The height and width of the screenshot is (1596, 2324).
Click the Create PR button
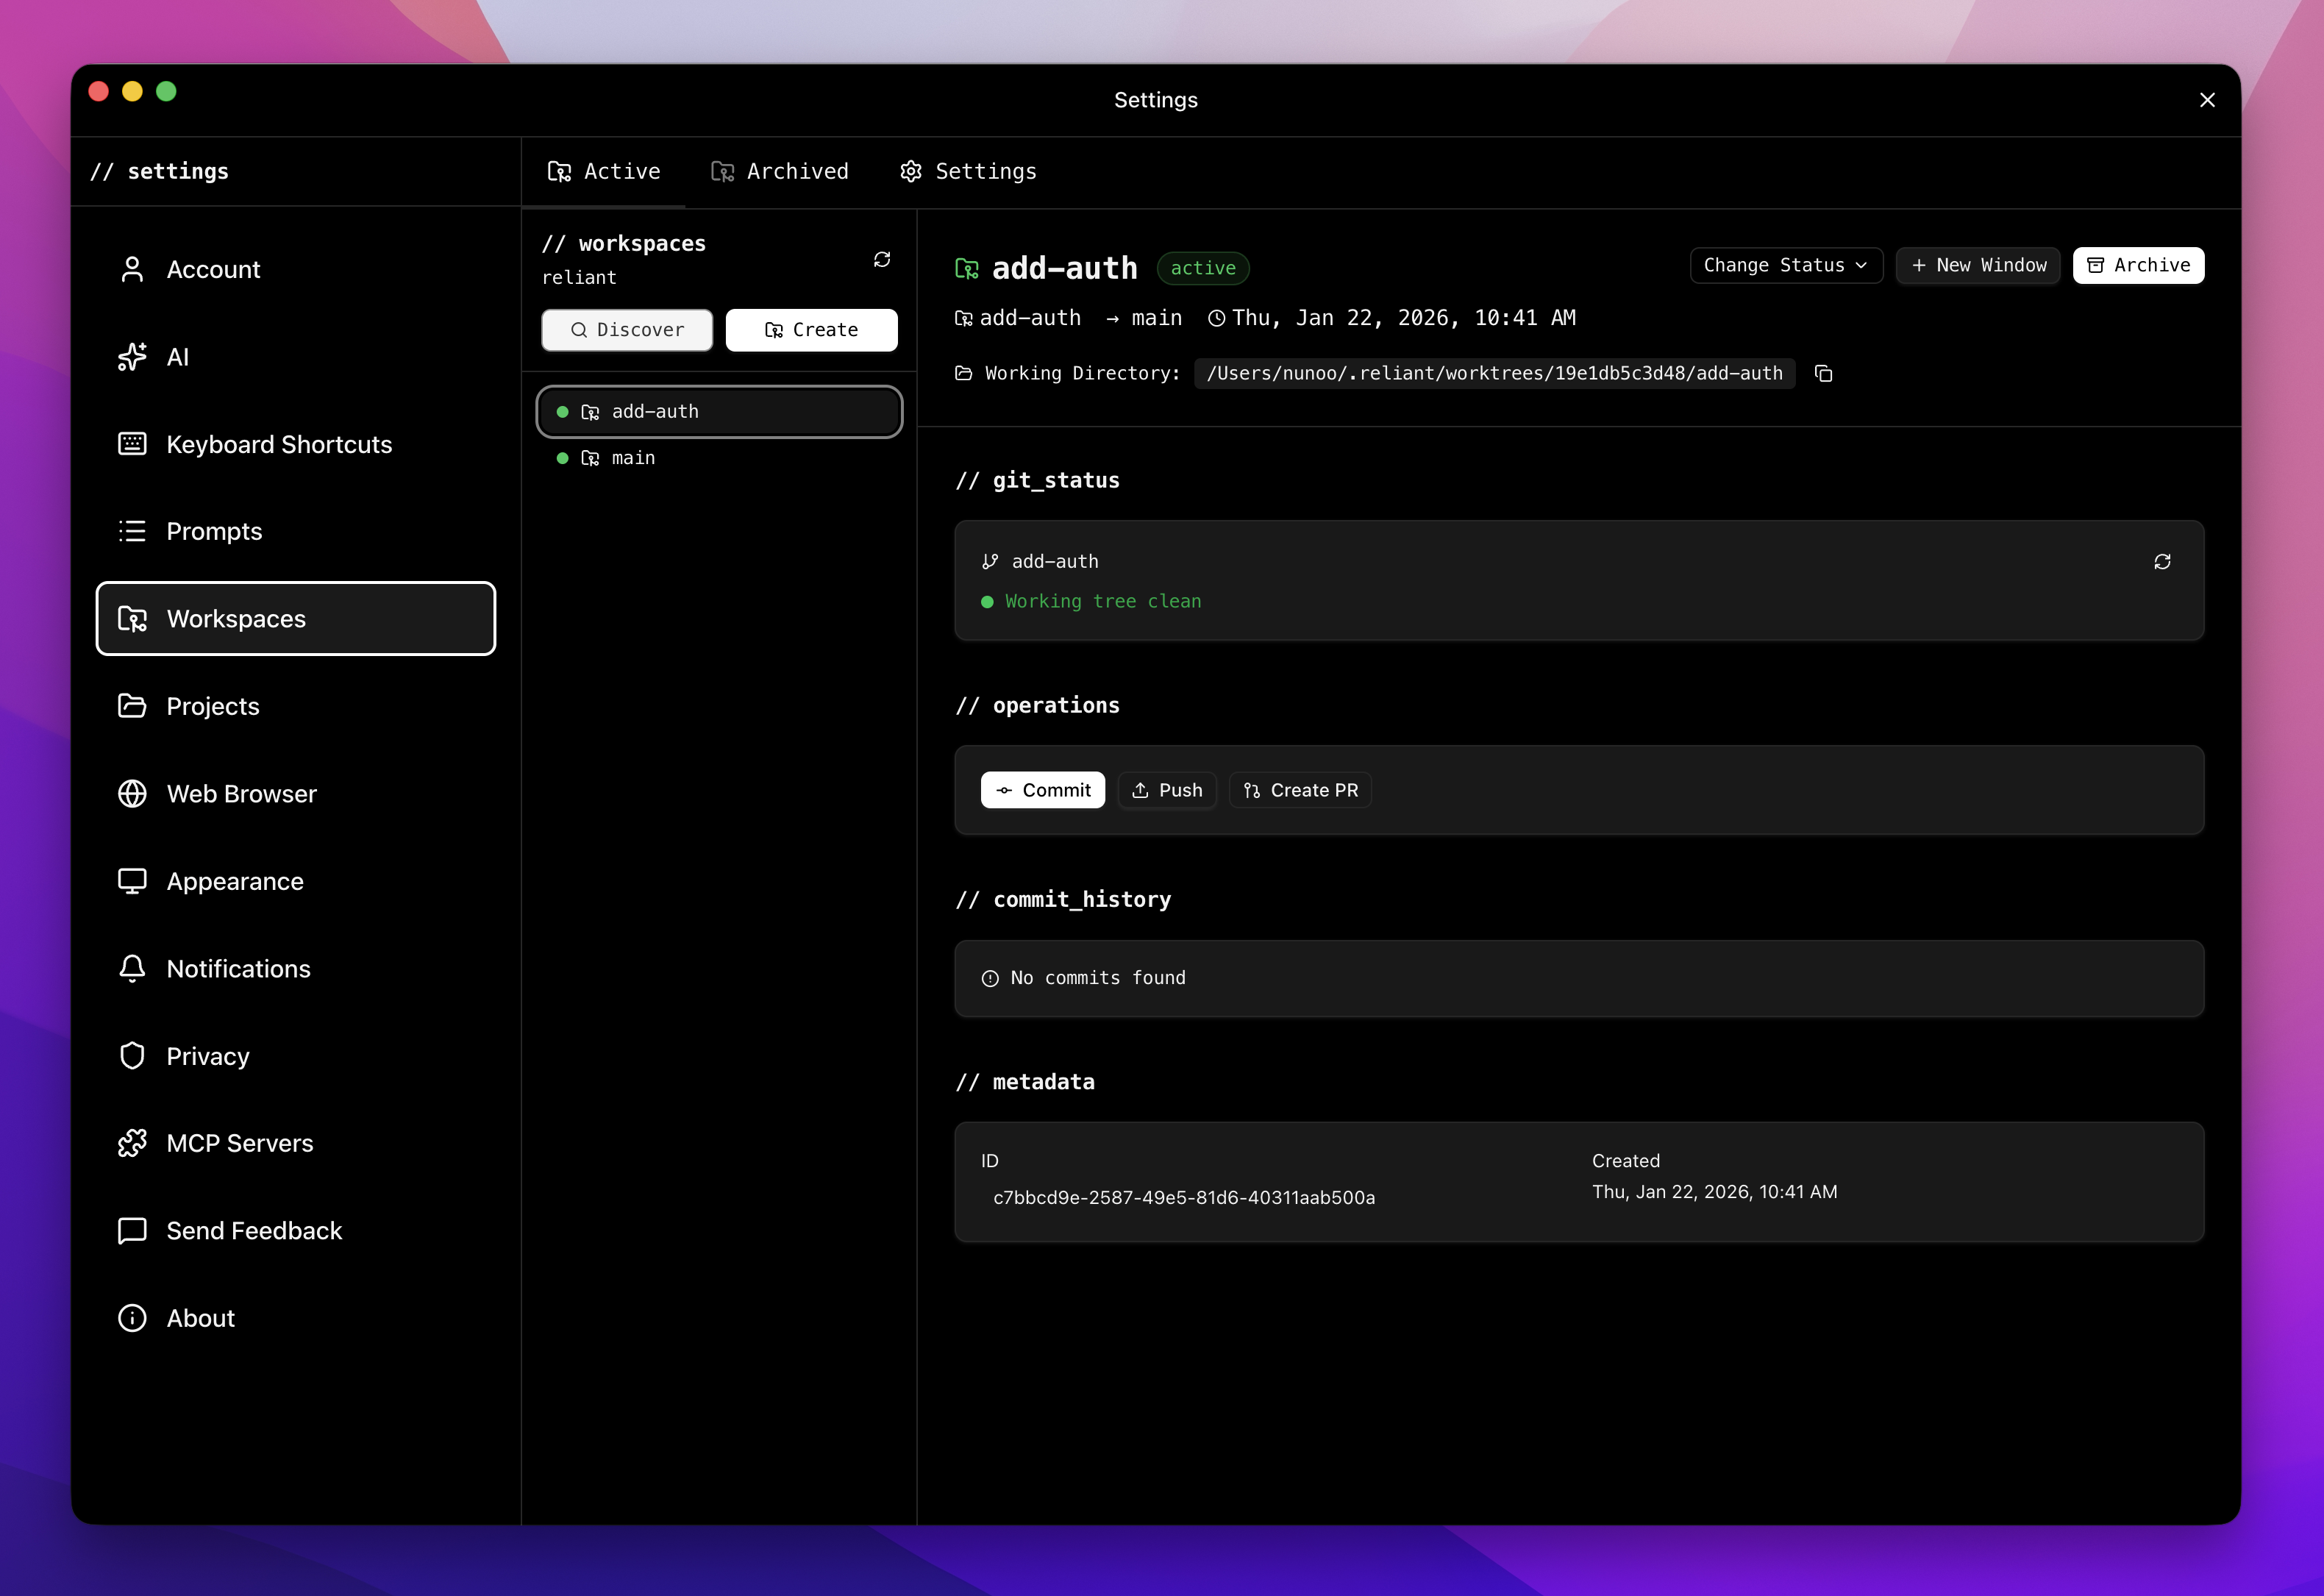(x=1300, y=790)
